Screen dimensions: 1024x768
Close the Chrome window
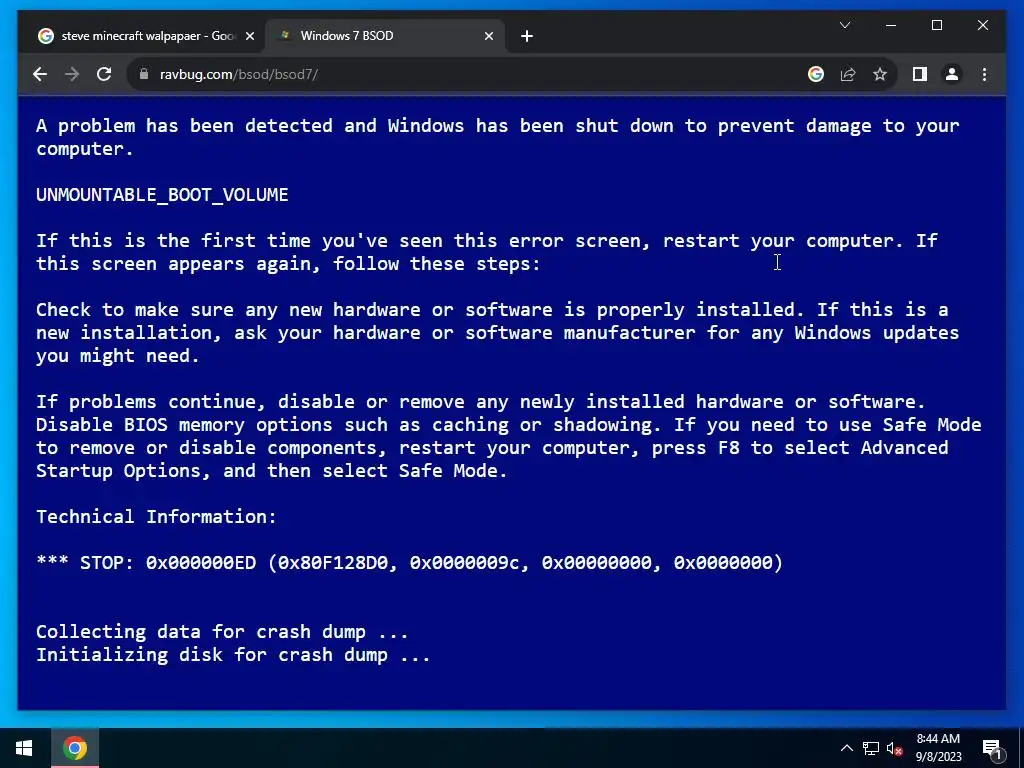[x=982, y=25]
